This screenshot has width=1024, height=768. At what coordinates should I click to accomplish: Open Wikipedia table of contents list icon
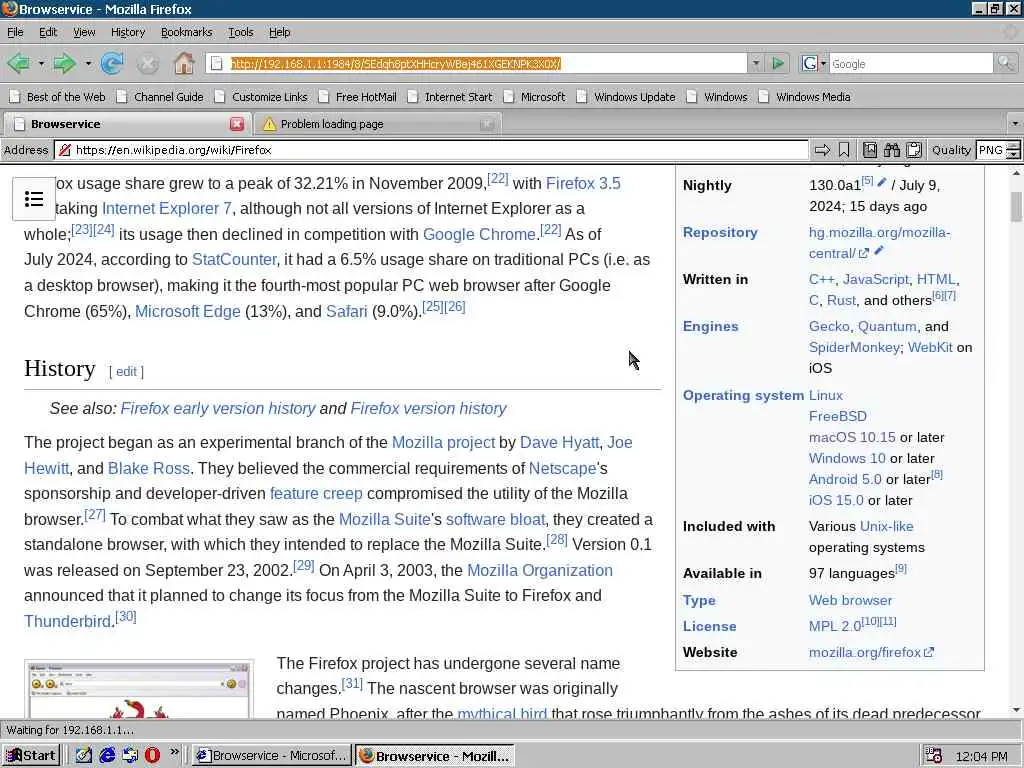pos(33,199)
